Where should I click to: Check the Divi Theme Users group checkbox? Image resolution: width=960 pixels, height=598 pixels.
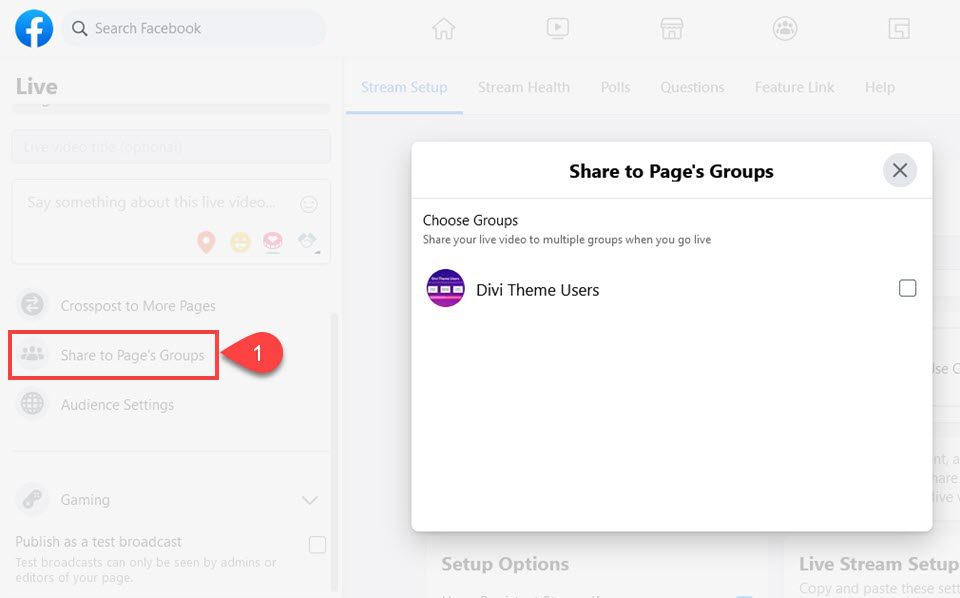(908, 287)
